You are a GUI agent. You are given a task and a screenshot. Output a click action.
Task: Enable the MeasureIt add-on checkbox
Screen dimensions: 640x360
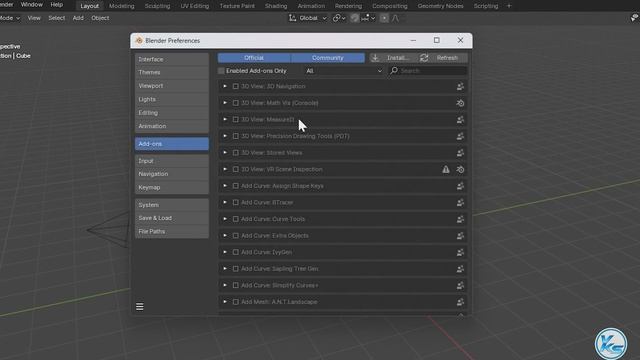pyautogui.click(x=236, y=120)
